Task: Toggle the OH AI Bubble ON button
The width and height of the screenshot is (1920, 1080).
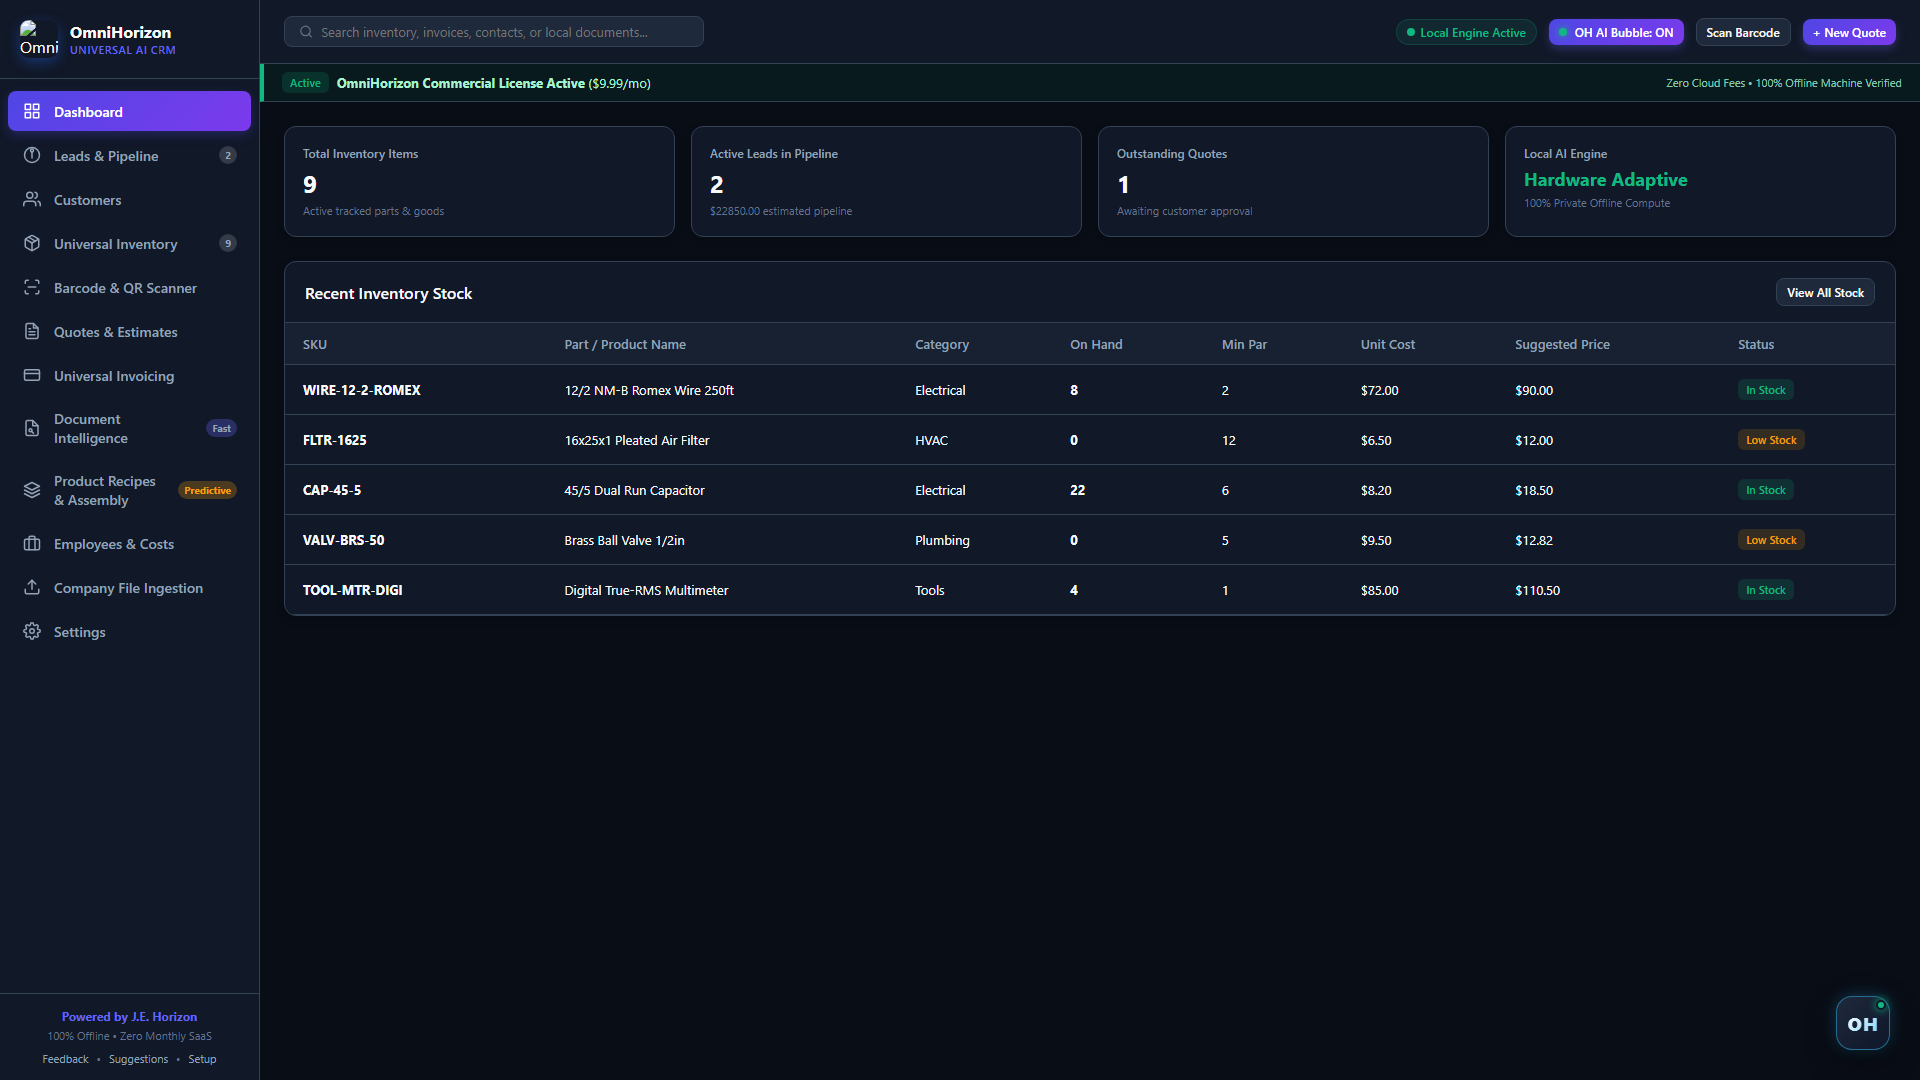Action: point(1616,32)
